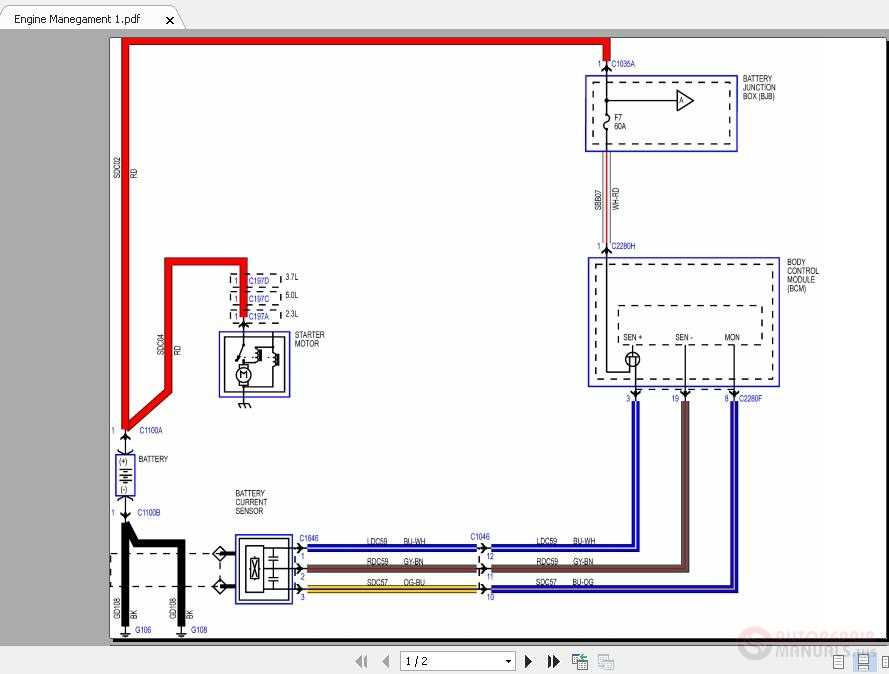Click the SEN + pin label
889x674 pixels.
[632, 337]
